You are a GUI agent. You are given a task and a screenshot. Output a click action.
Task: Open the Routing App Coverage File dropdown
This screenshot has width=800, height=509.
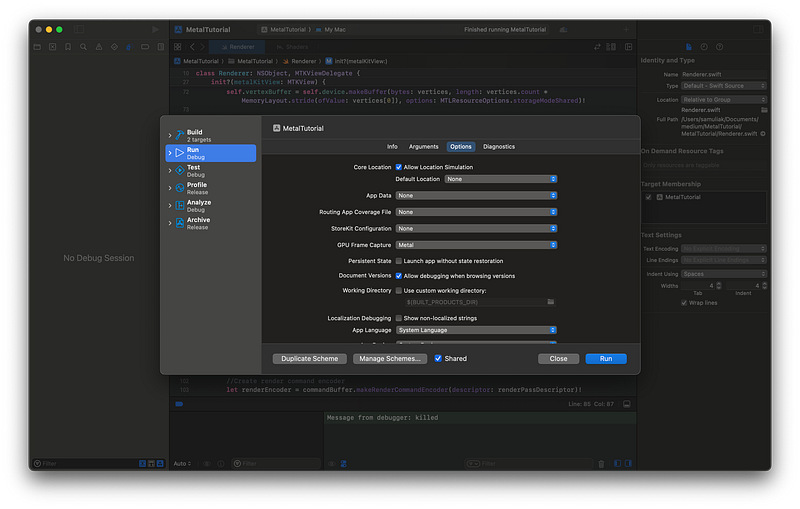[x=477, y=212]
